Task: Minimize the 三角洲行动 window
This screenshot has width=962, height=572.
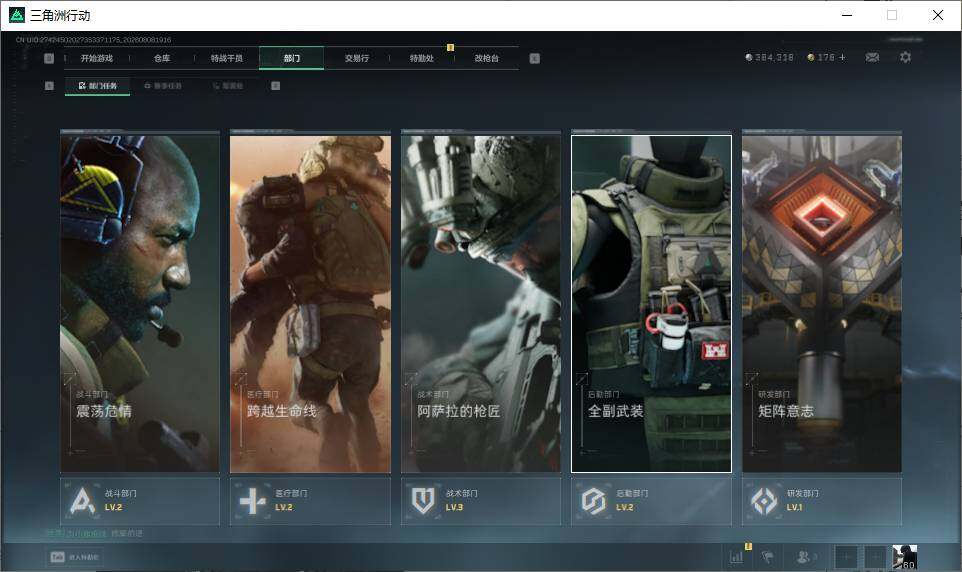Action: coord(847,15)
